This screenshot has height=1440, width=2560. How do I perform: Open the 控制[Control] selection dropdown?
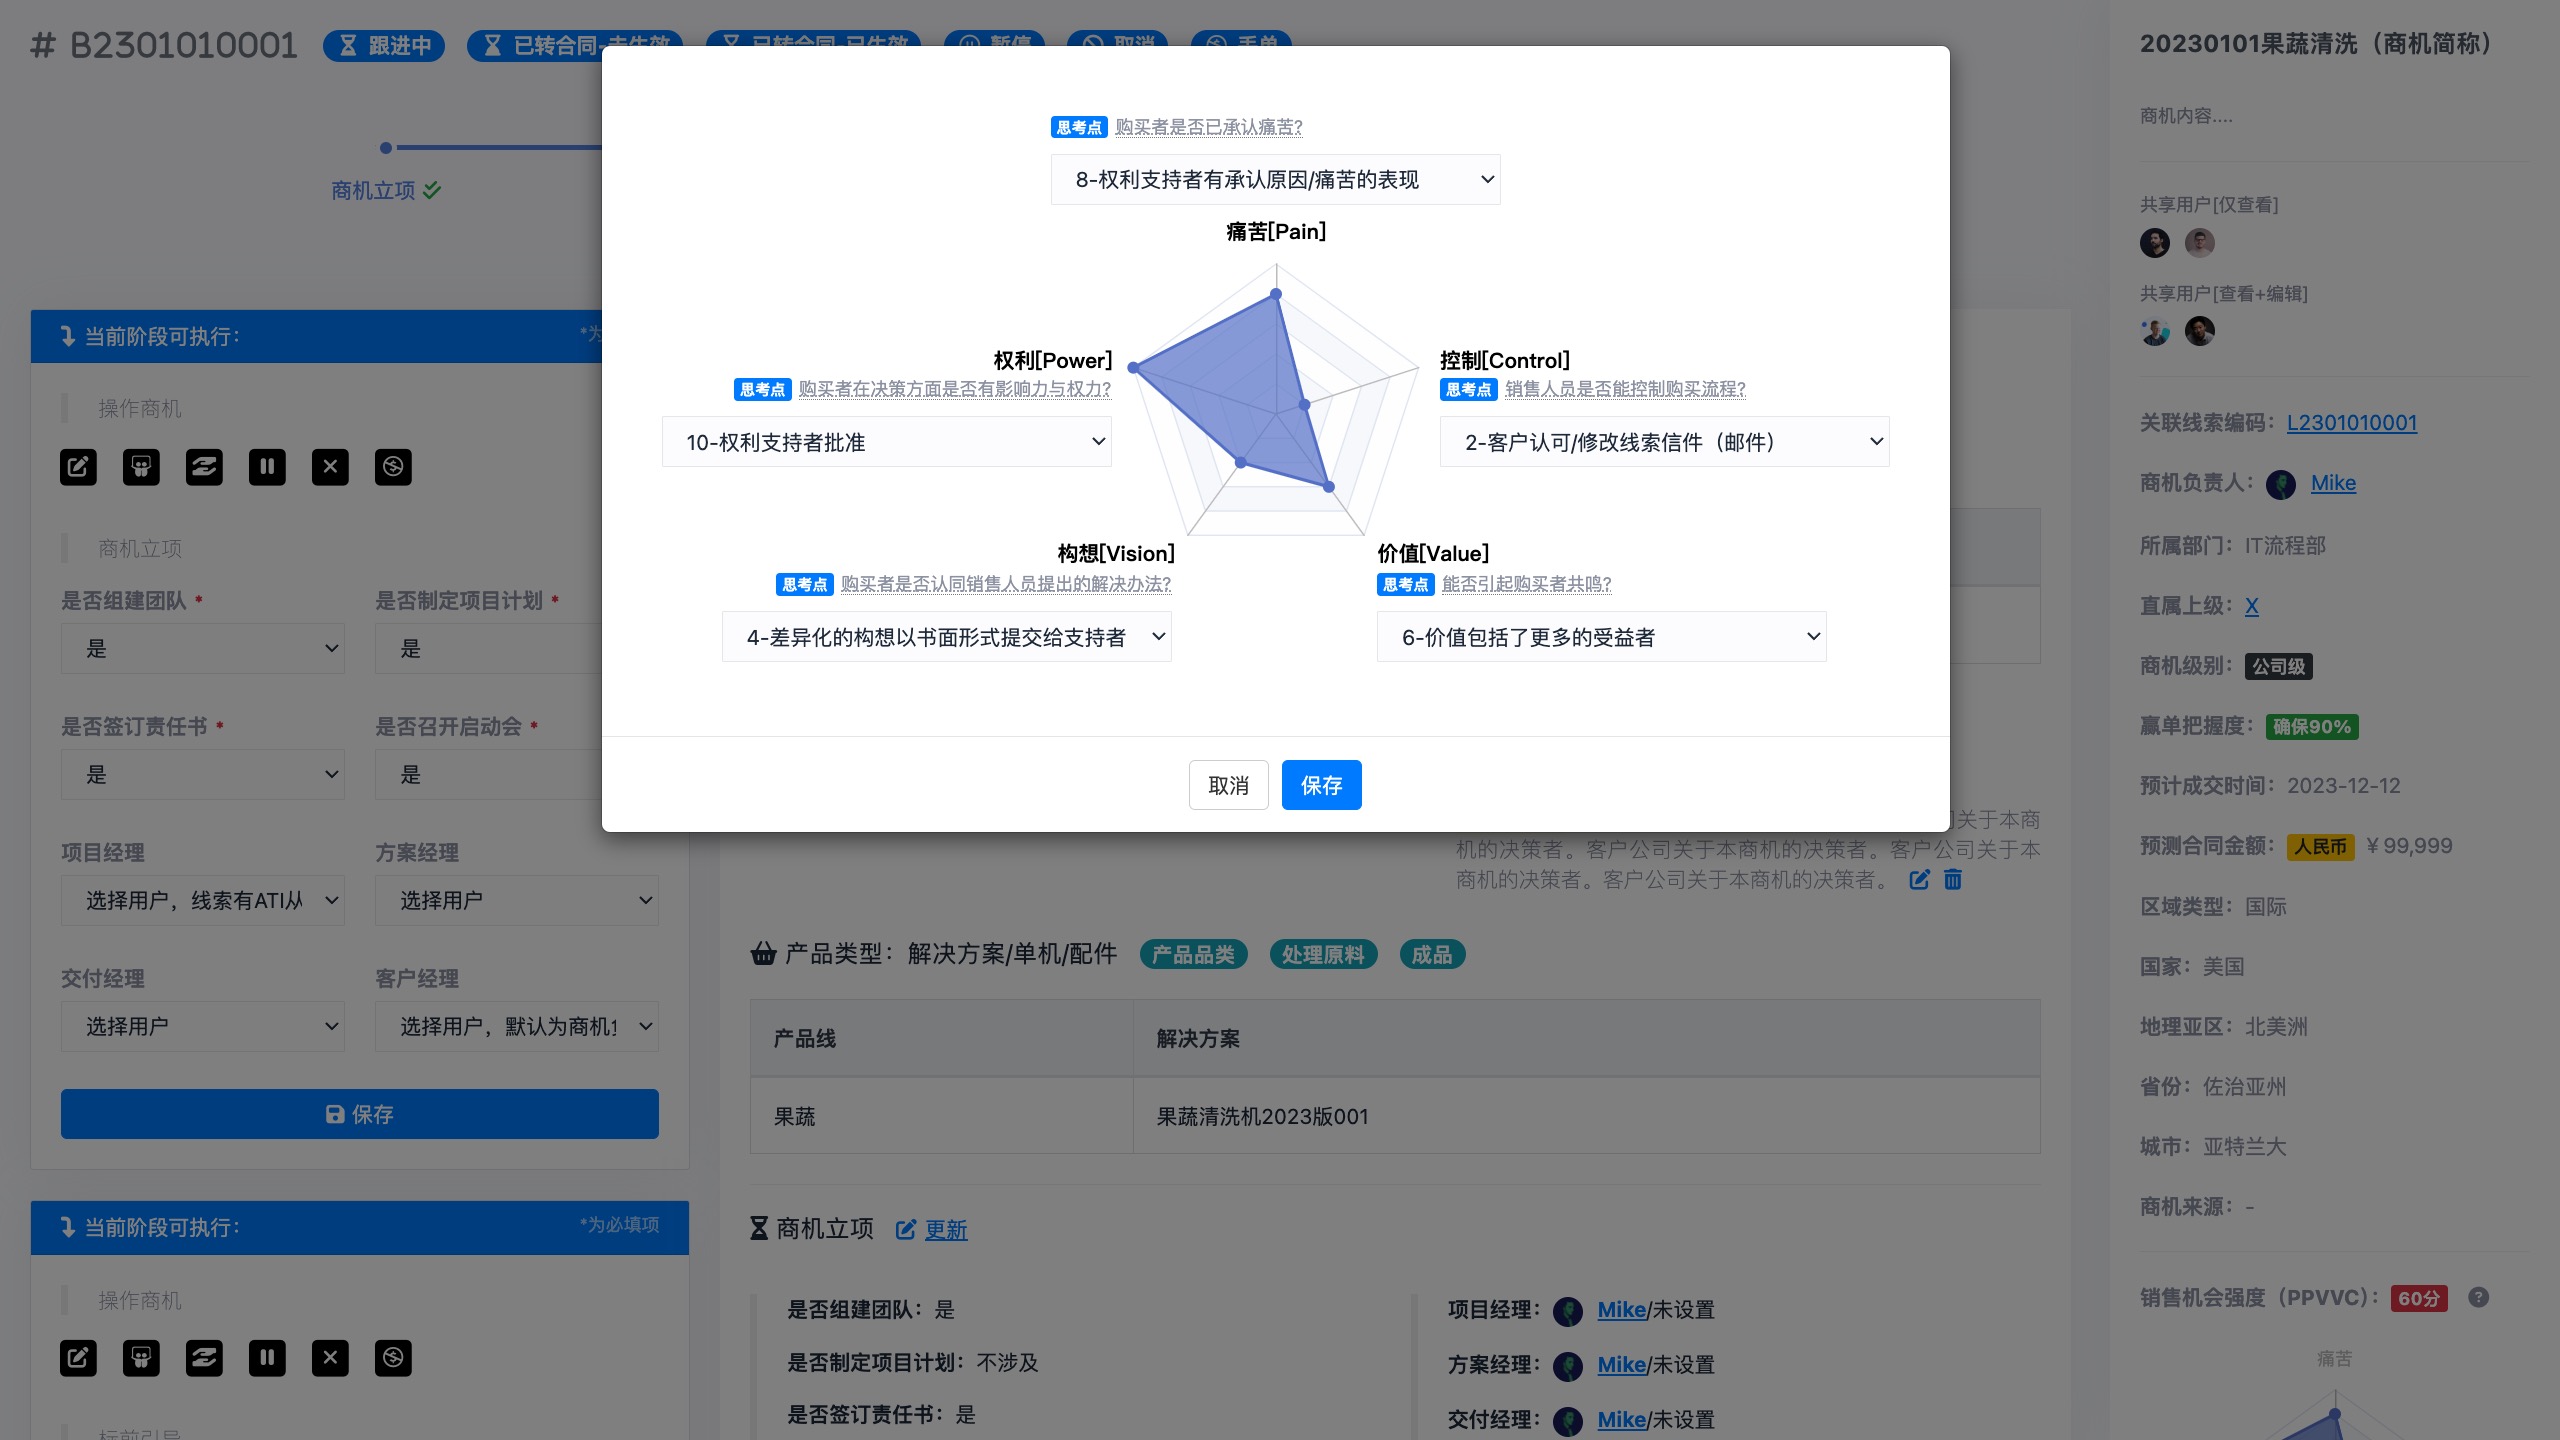pos(1664,442)
